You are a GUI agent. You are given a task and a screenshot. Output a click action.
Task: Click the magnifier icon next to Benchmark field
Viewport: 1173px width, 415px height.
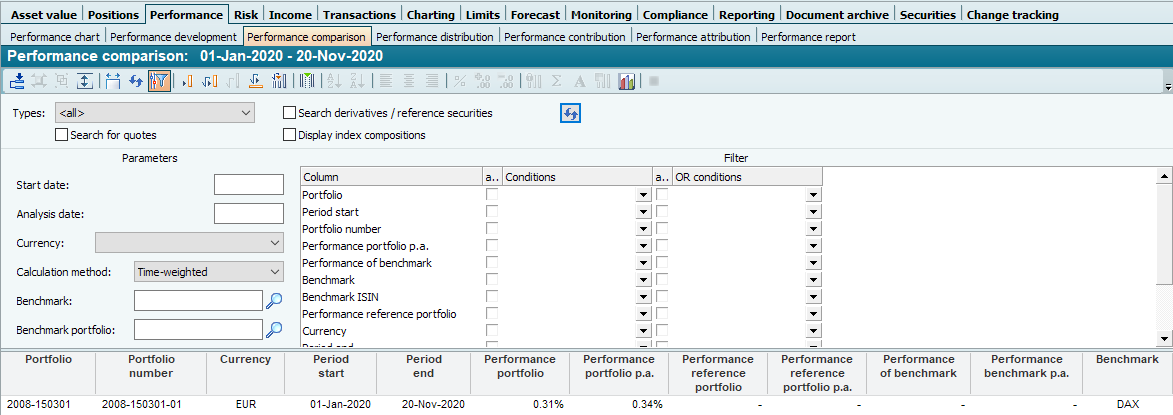coord(273,301)
